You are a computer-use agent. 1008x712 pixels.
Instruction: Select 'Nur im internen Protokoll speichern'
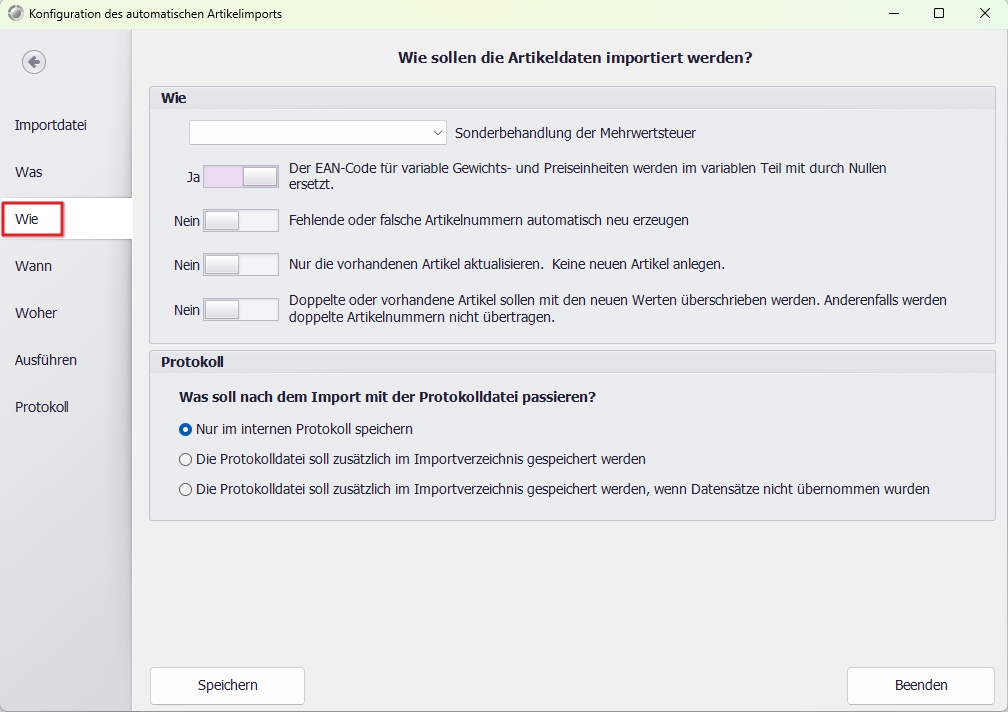coord(296,429)
